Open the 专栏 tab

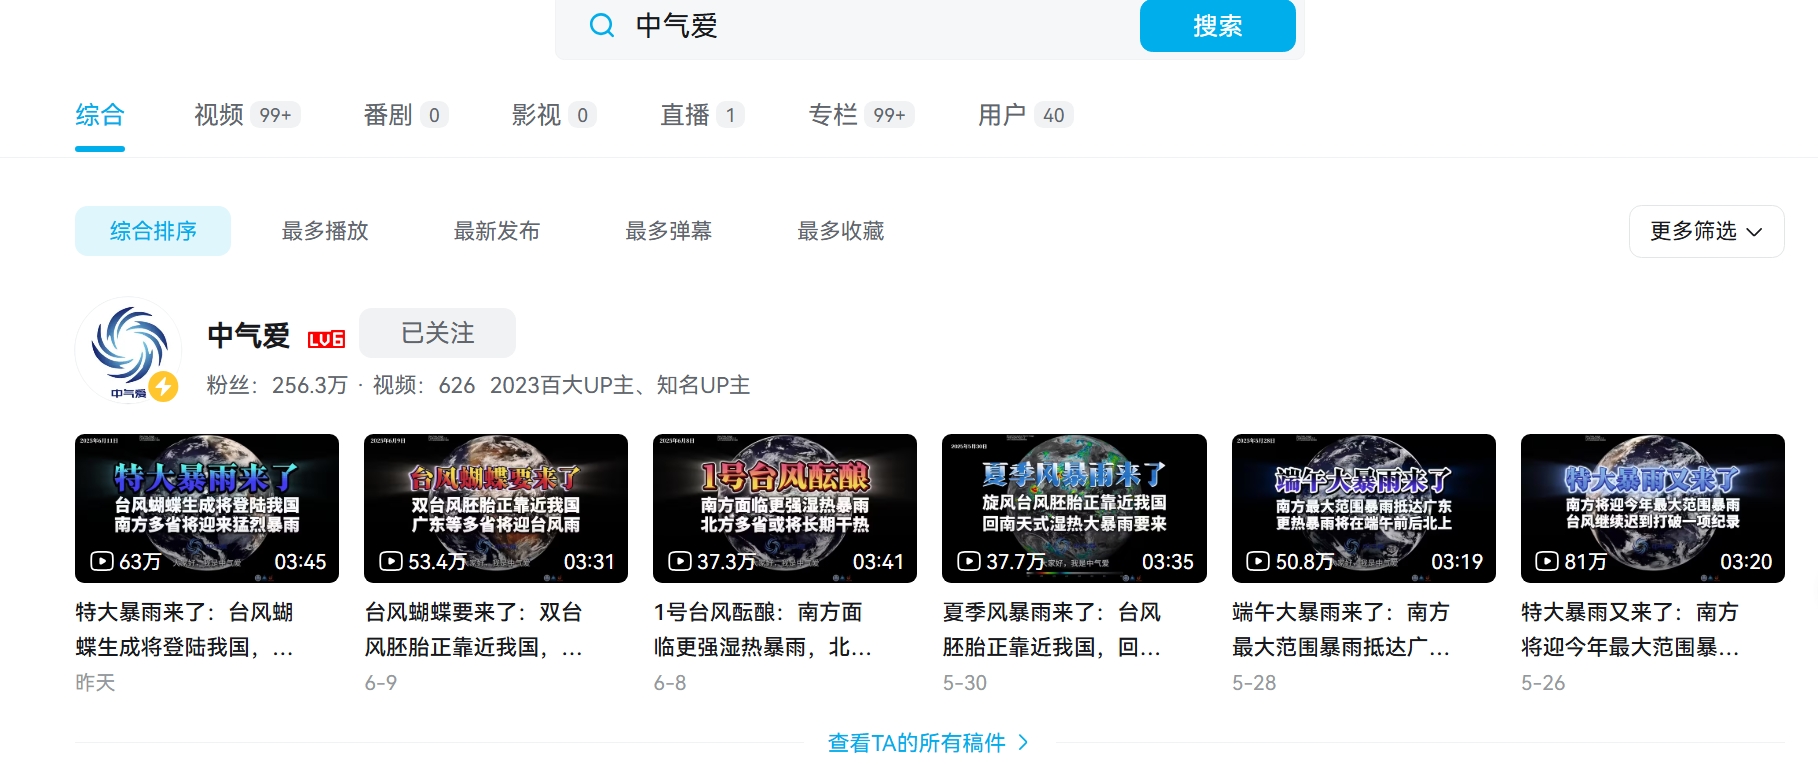point(833,115)
